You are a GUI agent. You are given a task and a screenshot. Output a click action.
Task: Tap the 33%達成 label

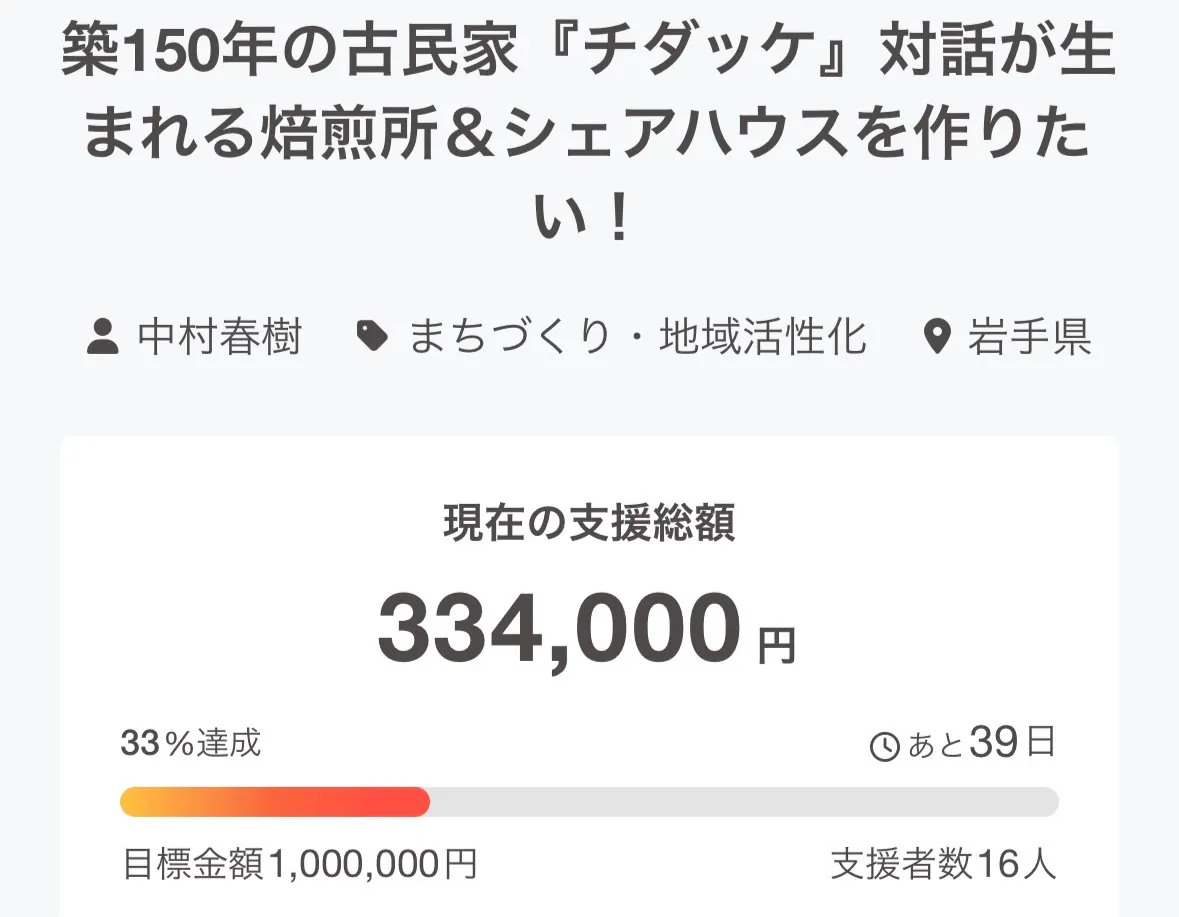coord(190,744)
